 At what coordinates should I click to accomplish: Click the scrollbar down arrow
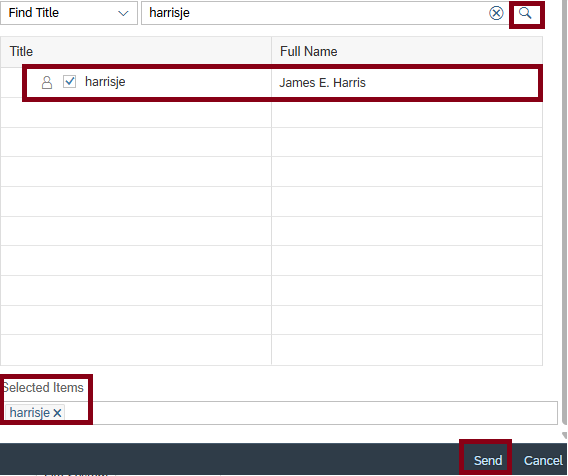pos(564,435)
